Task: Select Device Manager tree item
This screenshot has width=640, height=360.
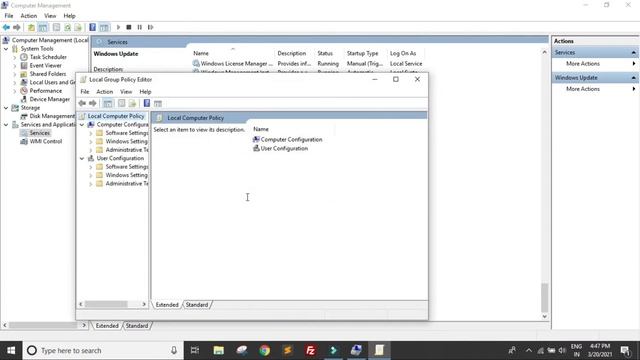Action: [49, 99]
